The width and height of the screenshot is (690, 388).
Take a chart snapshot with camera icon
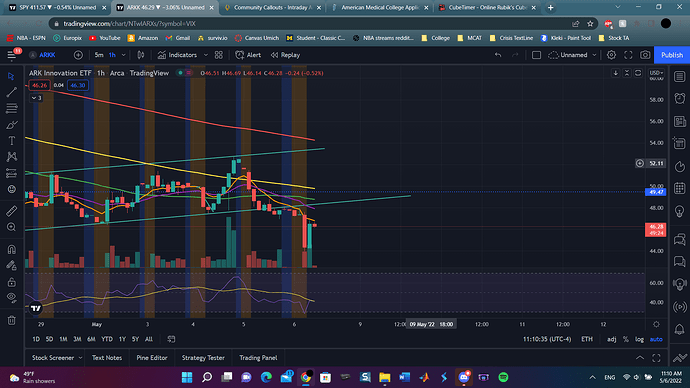coord(645,55)
